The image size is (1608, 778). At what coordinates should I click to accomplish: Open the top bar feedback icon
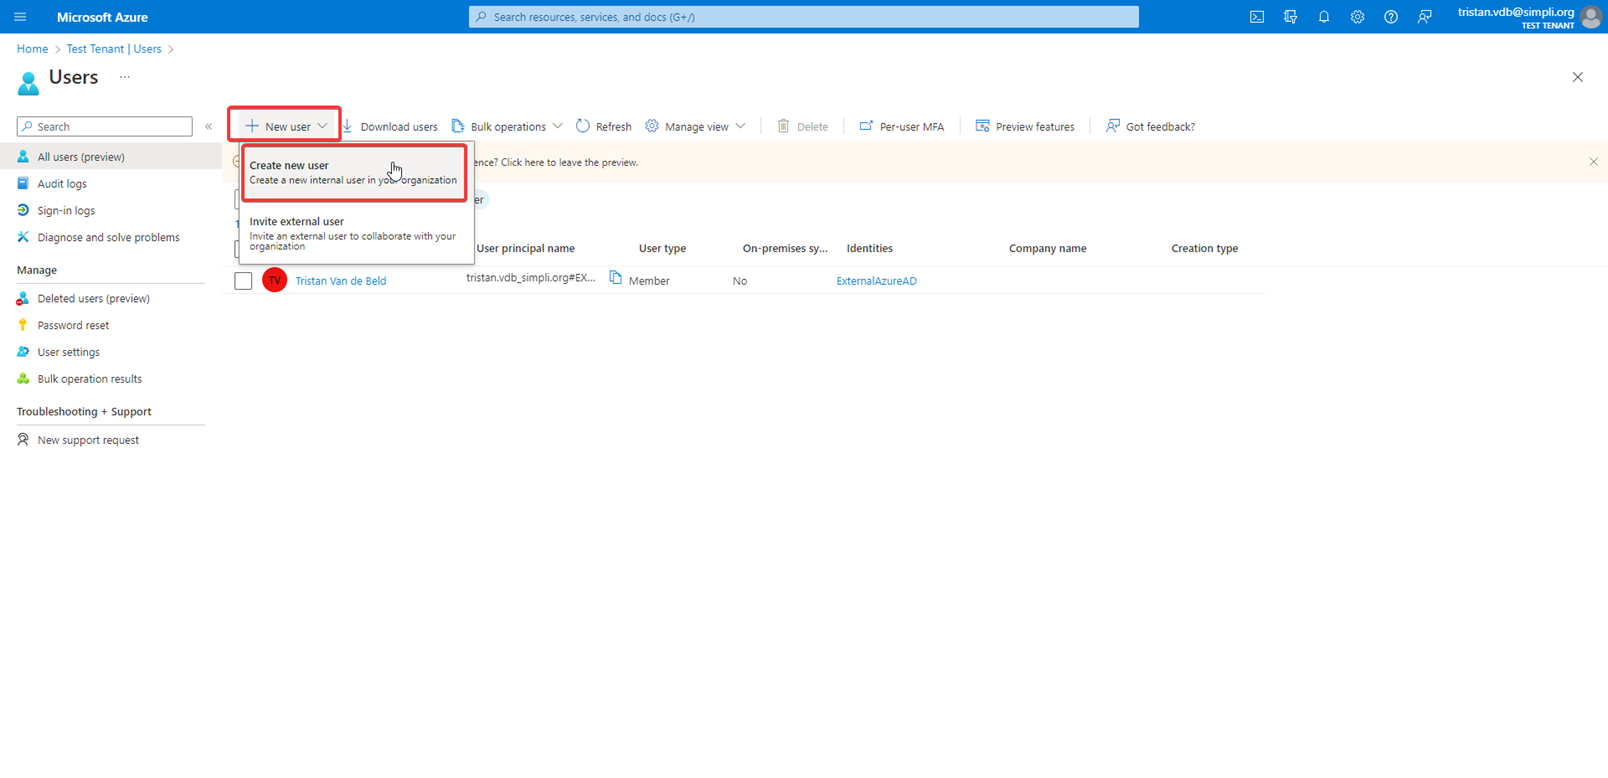point(1424,17)
